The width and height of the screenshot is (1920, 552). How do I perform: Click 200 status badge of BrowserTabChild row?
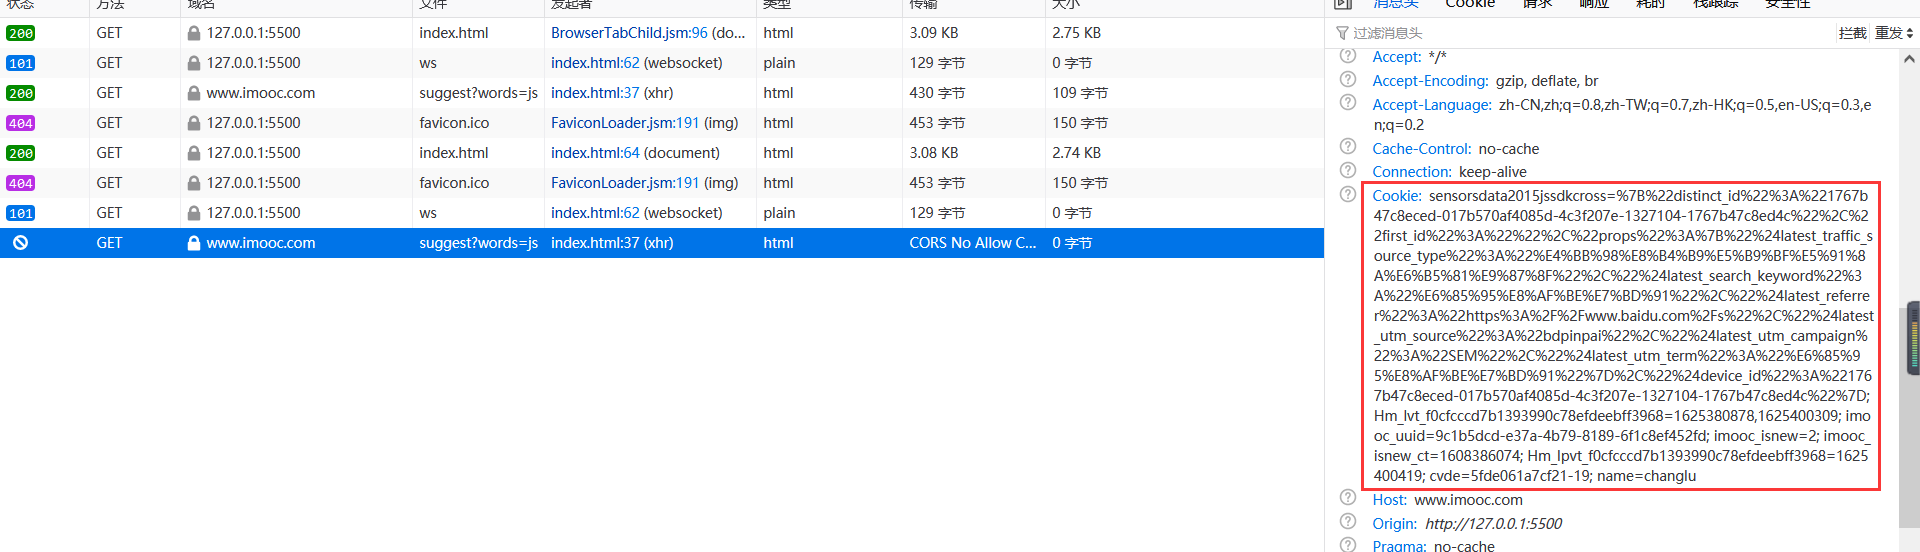click(20, 33)
